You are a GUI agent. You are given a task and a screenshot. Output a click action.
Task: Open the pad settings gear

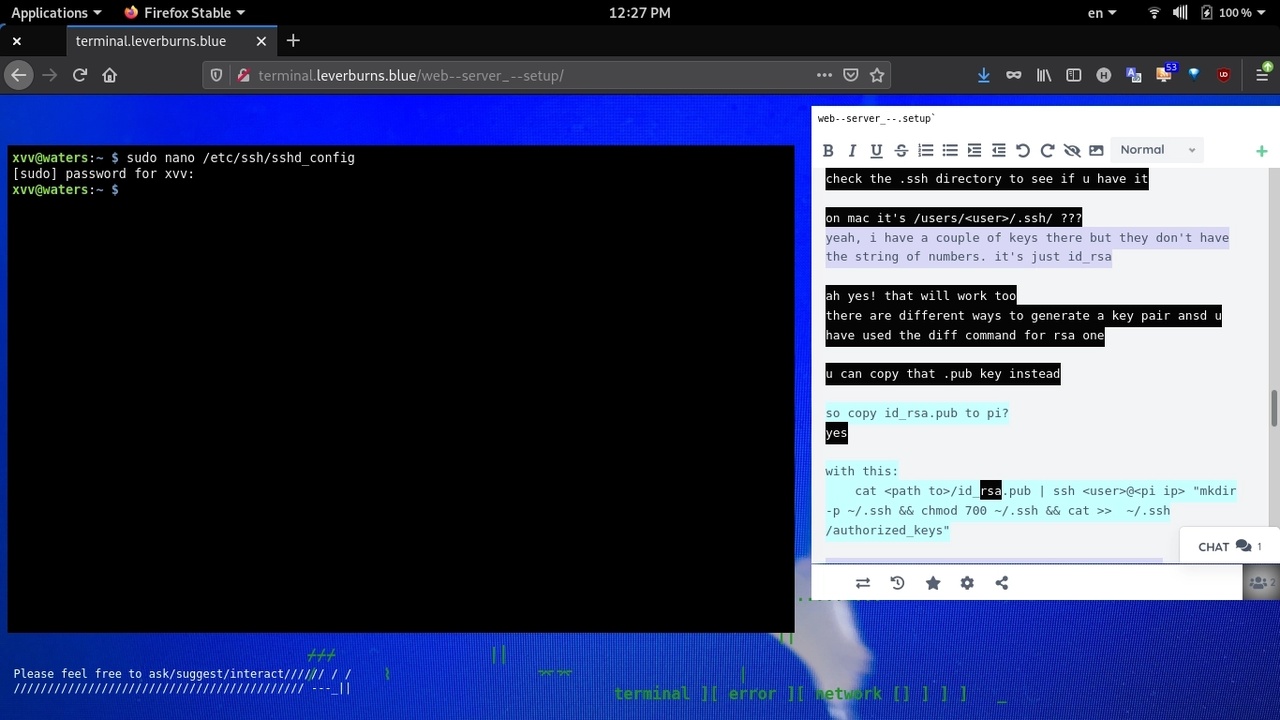(x=967, y=583)
